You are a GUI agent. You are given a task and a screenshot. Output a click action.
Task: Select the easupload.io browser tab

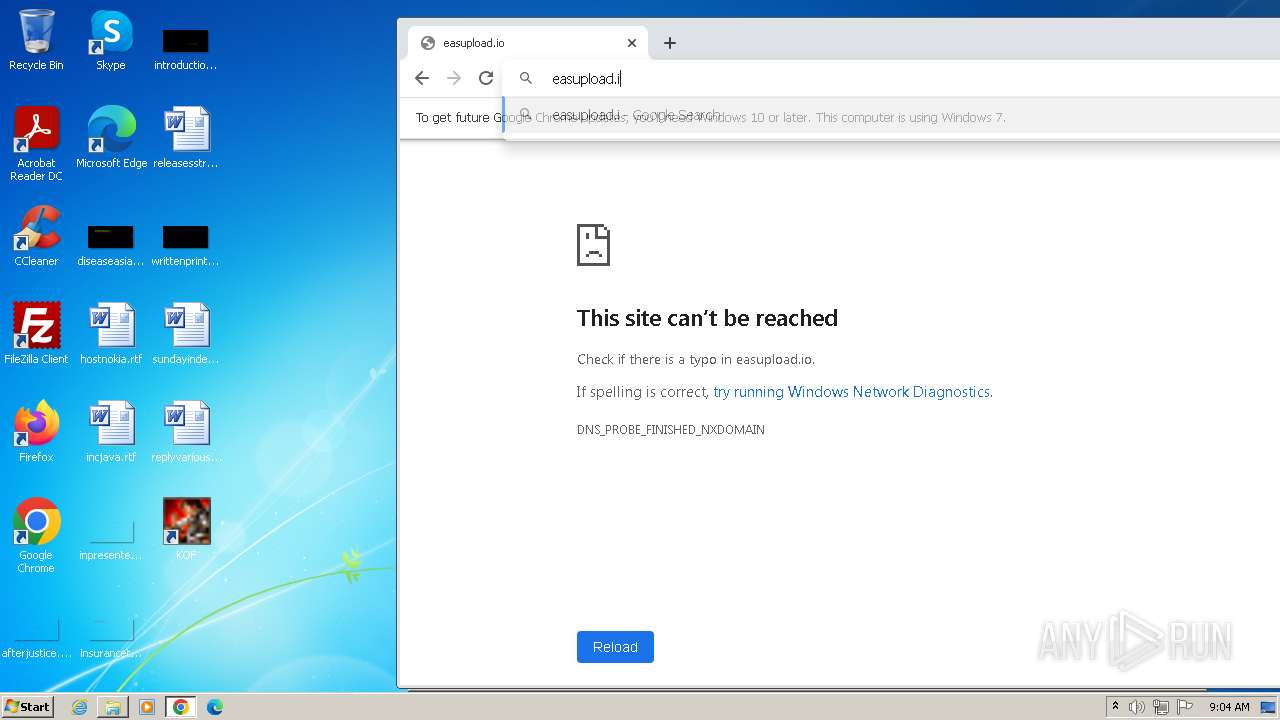point(528,43)
